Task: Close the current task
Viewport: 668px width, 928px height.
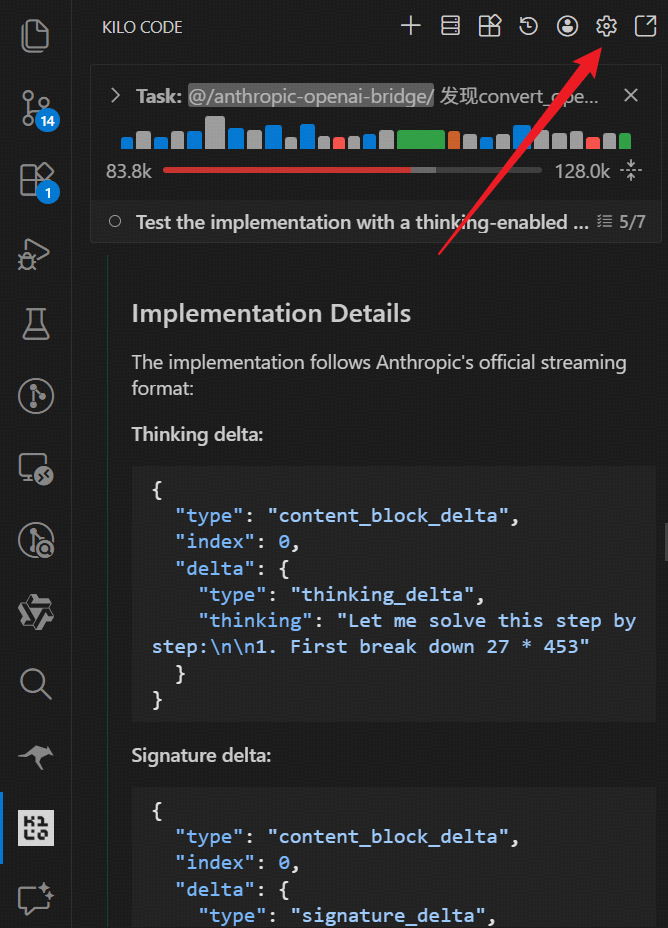Action: pos(631,96)
